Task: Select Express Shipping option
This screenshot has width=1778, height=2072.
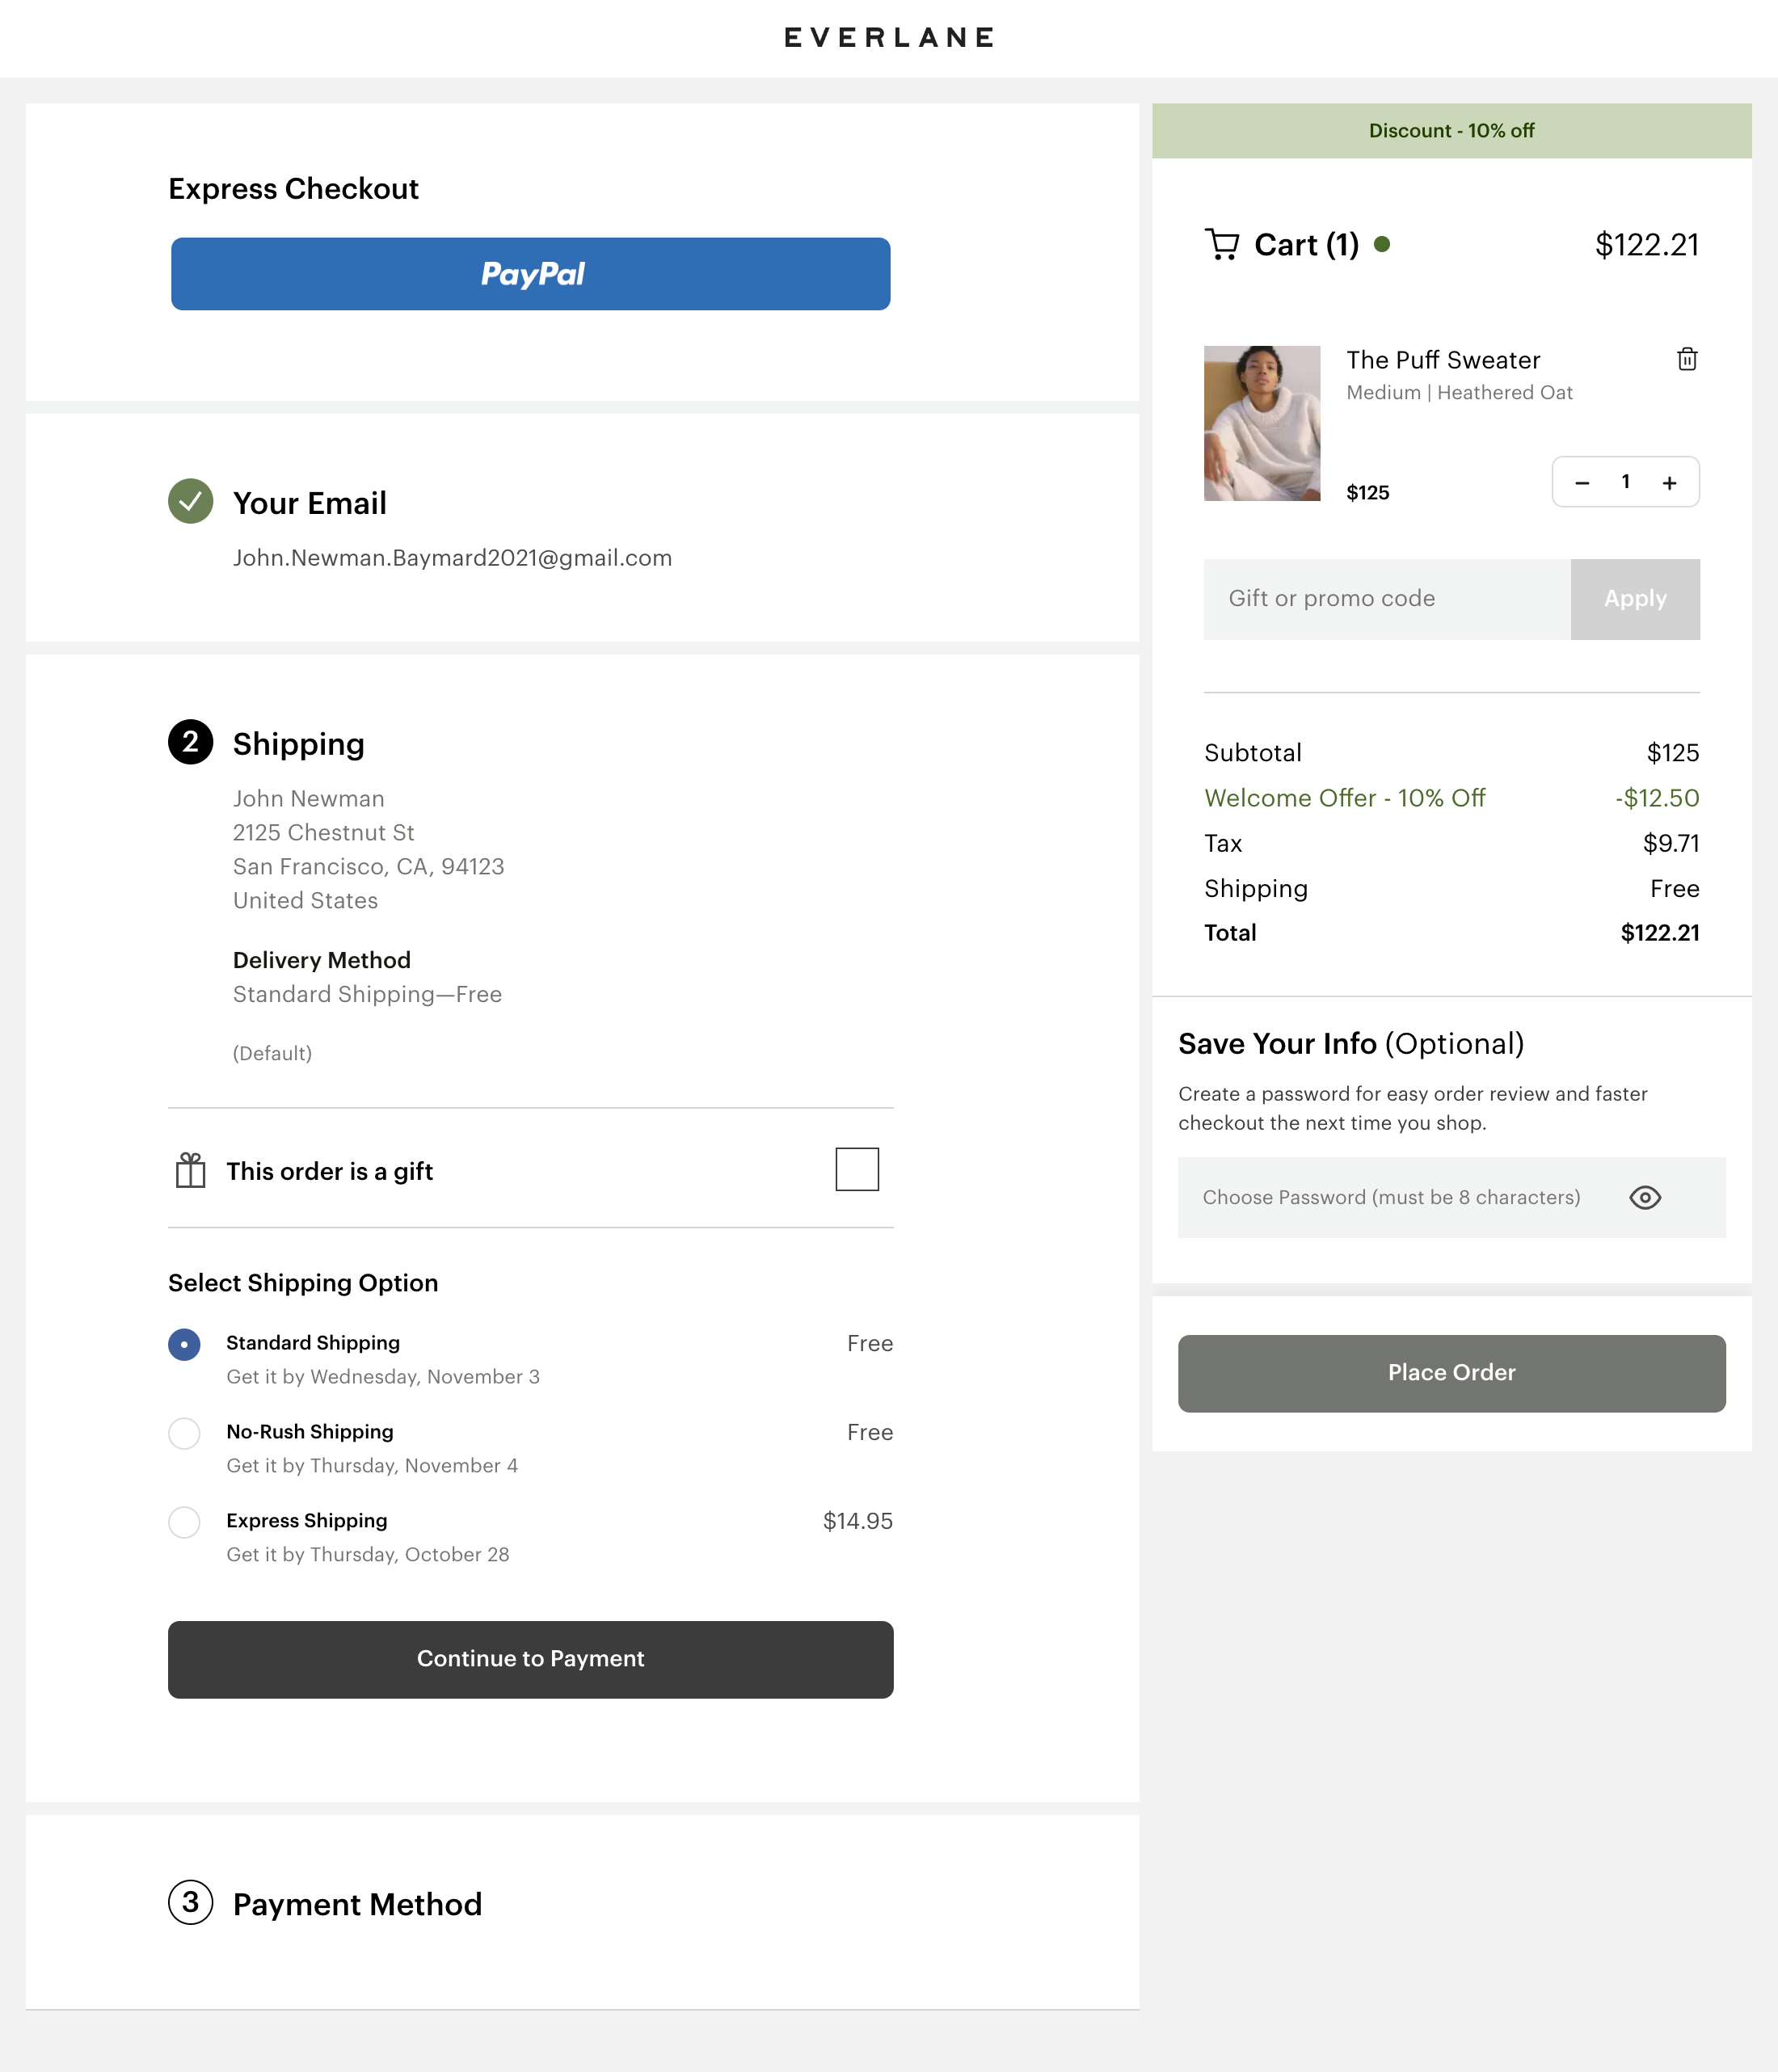Action: coord(184,1522)
